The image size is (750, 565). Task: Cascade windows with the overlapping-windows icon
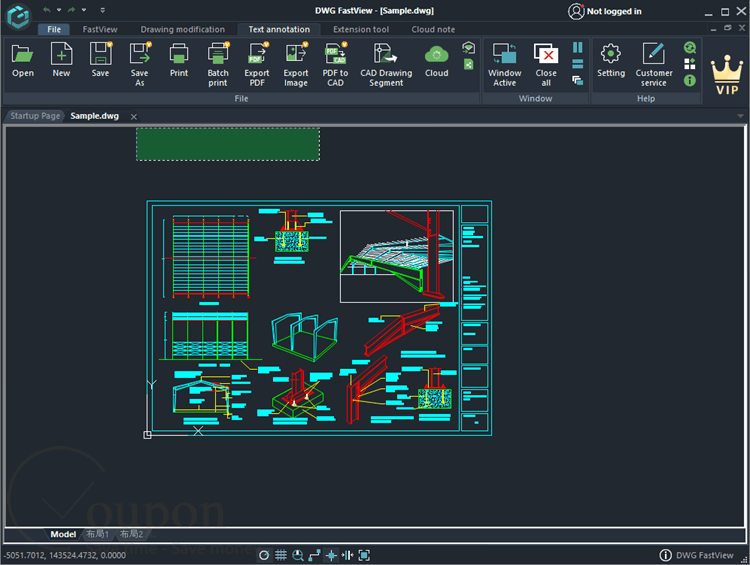tap(578, 80)
